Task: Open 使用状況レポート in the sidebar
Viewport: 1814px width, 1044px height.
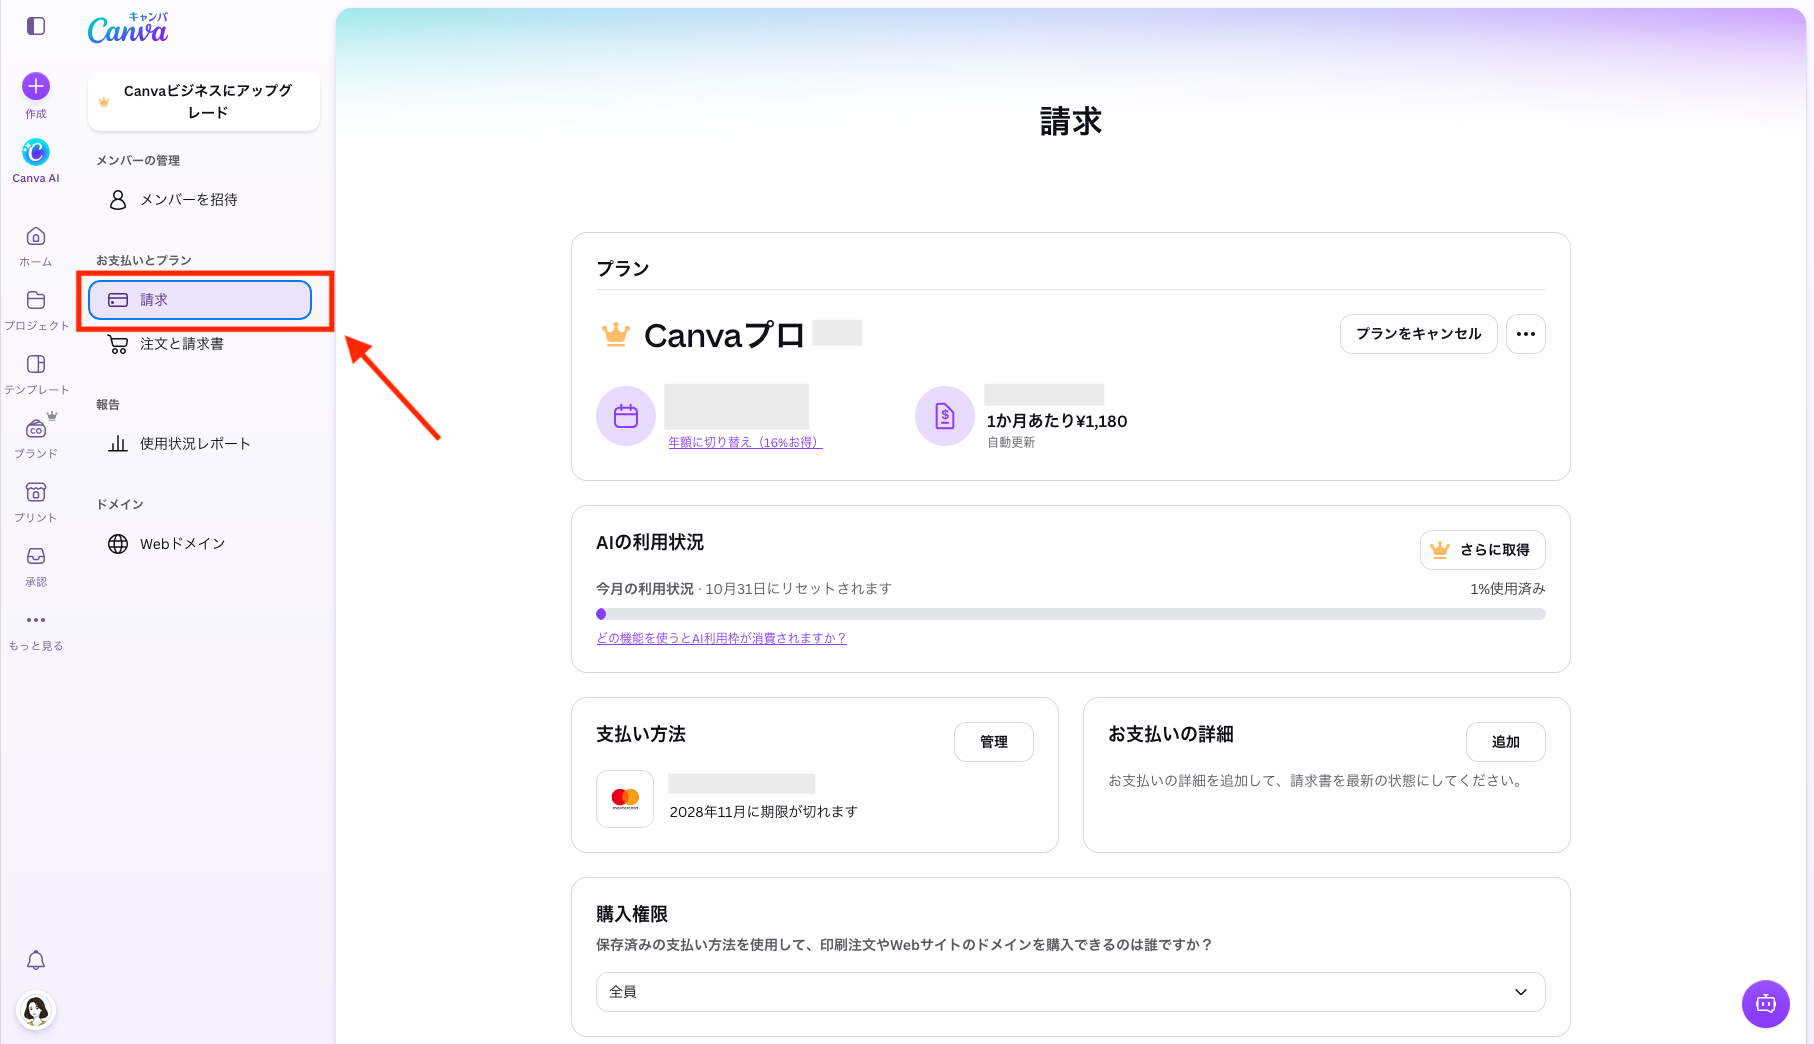Action: pos(200,444)
